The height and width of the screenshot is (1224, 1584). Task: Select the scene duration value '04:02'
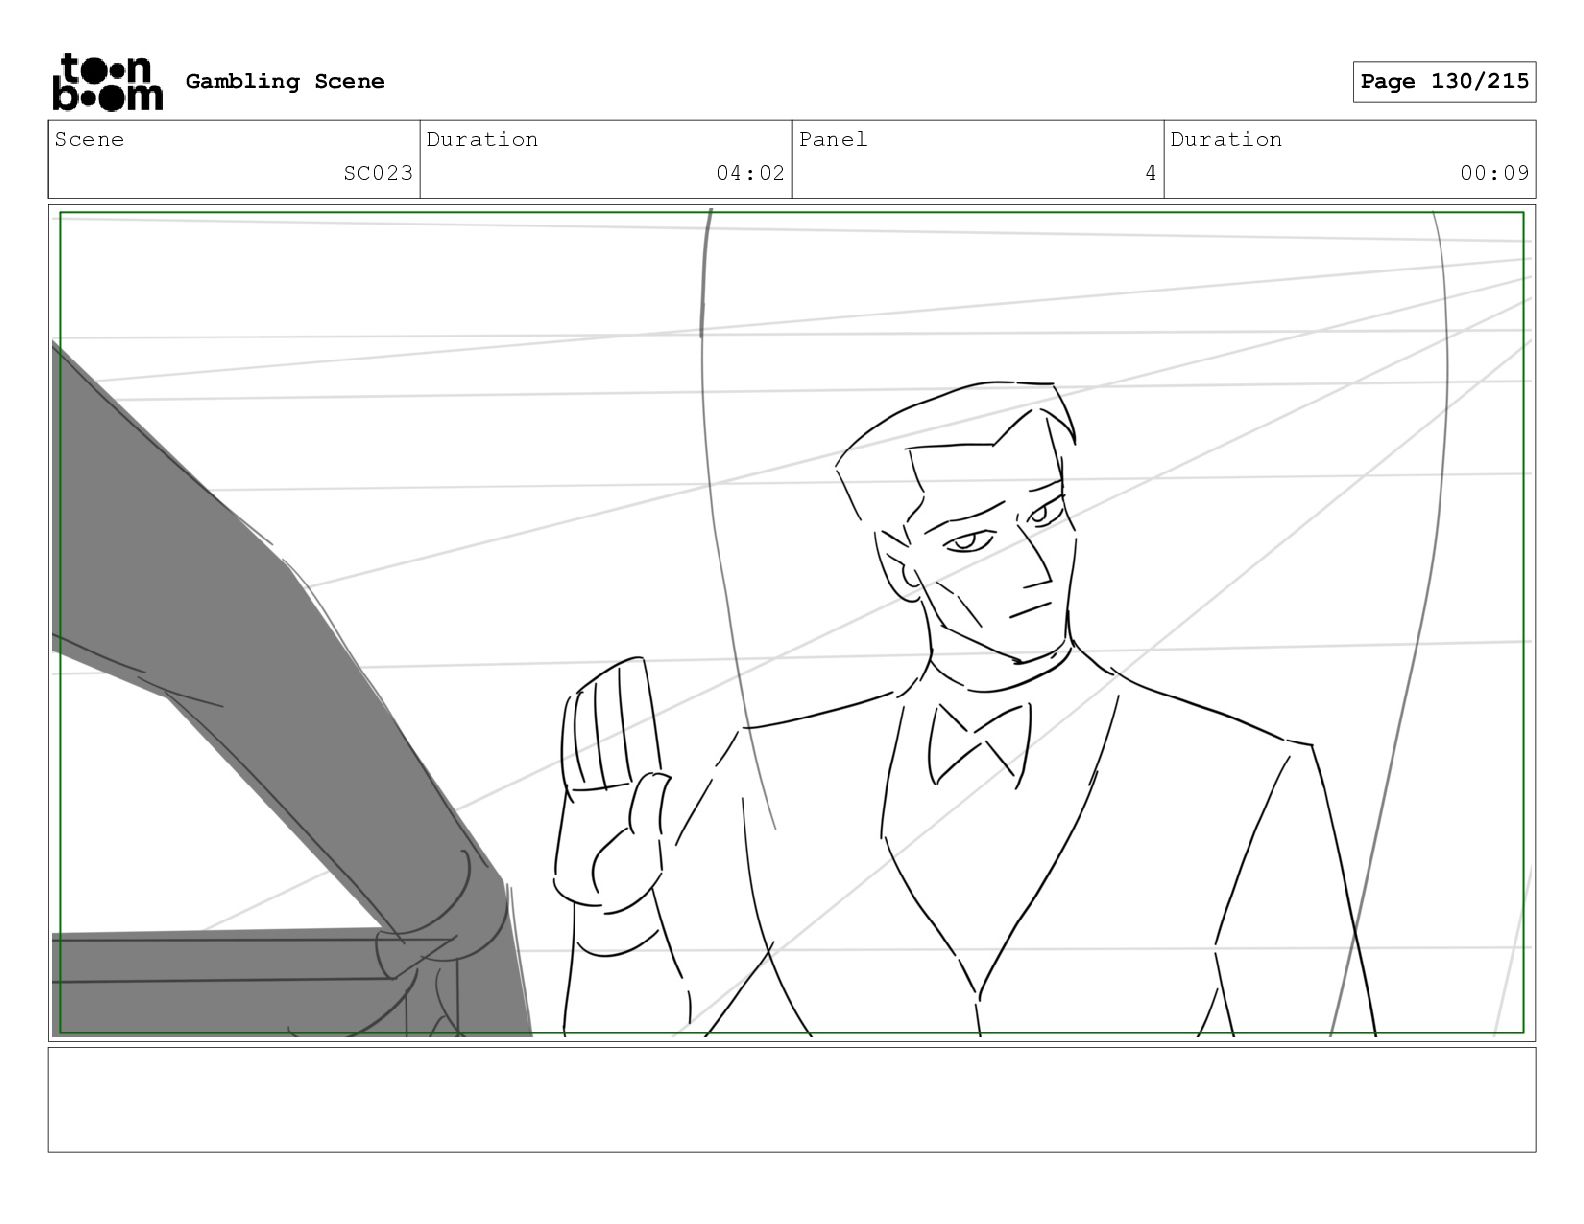coord(750,173)
